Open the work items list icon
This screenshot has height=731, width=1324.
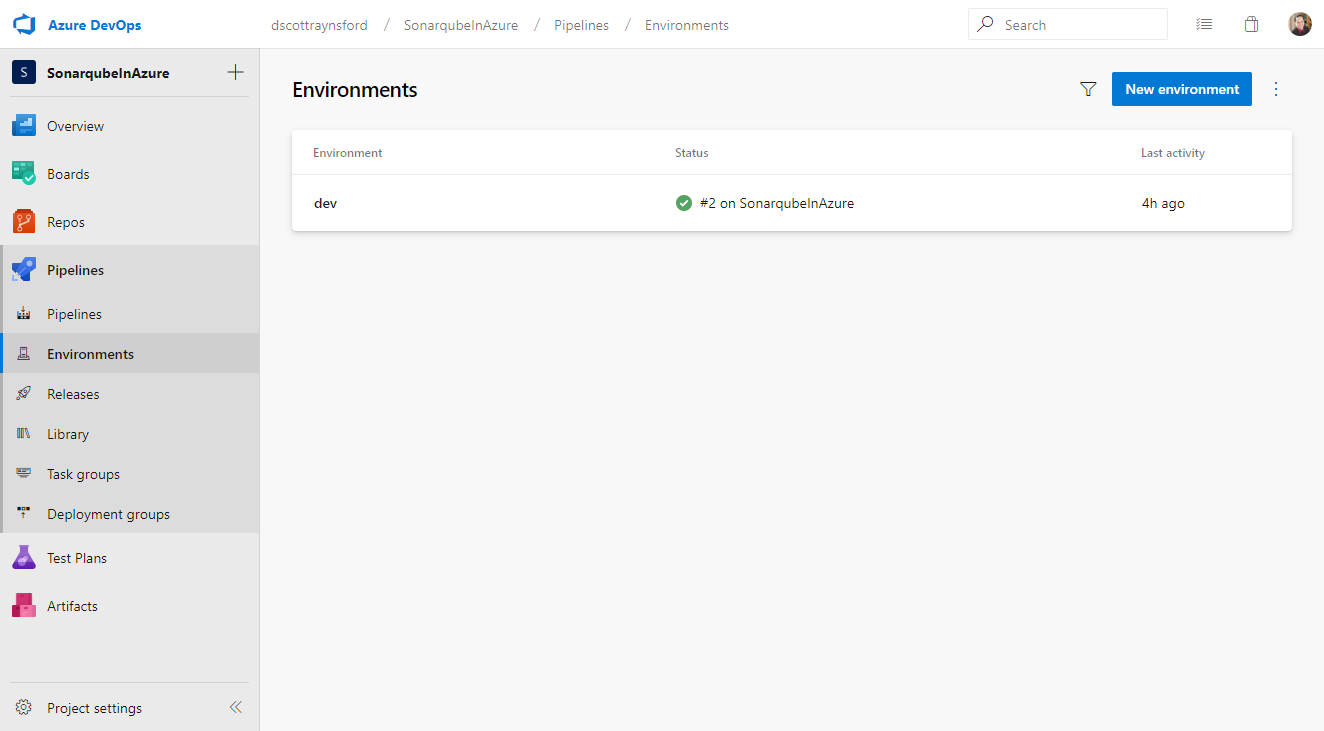pos(1204,24)
